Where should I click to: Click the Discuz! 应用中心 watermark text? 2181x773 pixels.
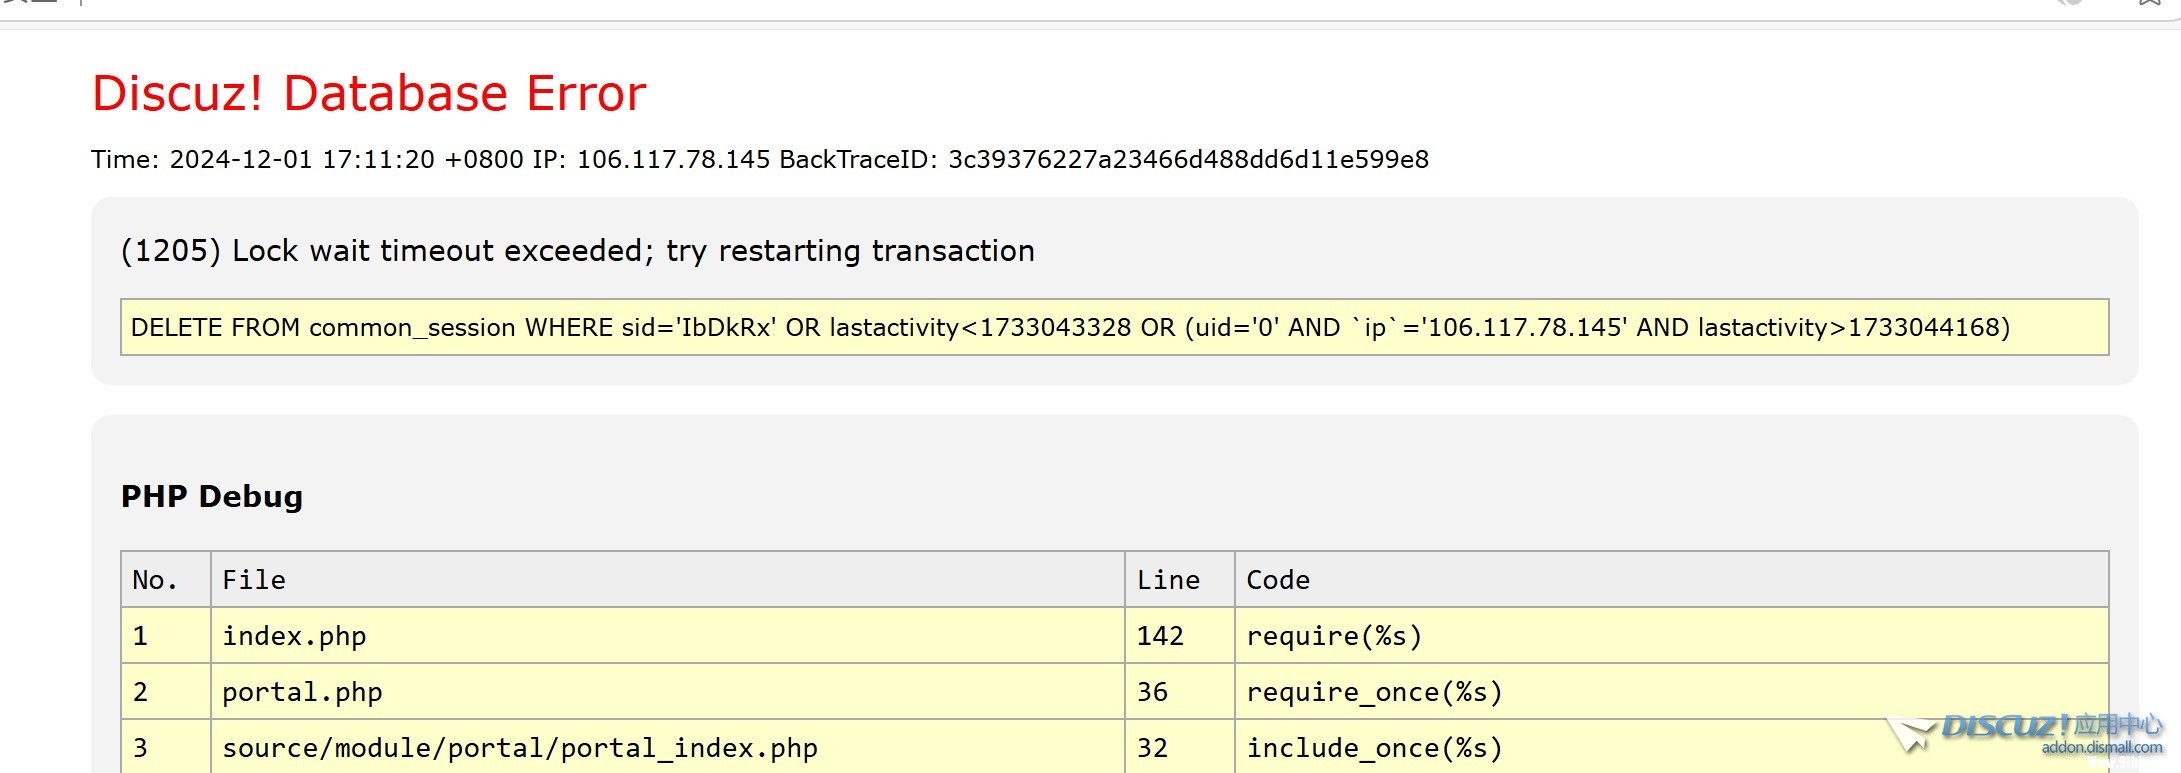[2052, 725]
